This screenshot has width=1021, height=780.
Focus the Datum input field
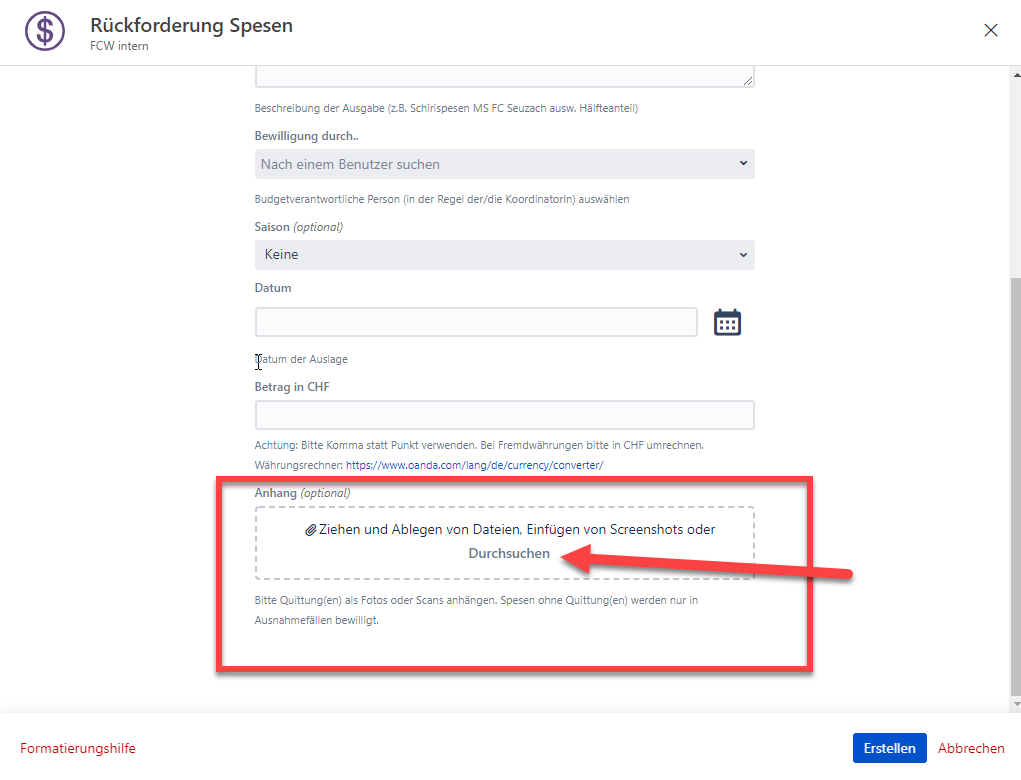click(x=476, y=322)
